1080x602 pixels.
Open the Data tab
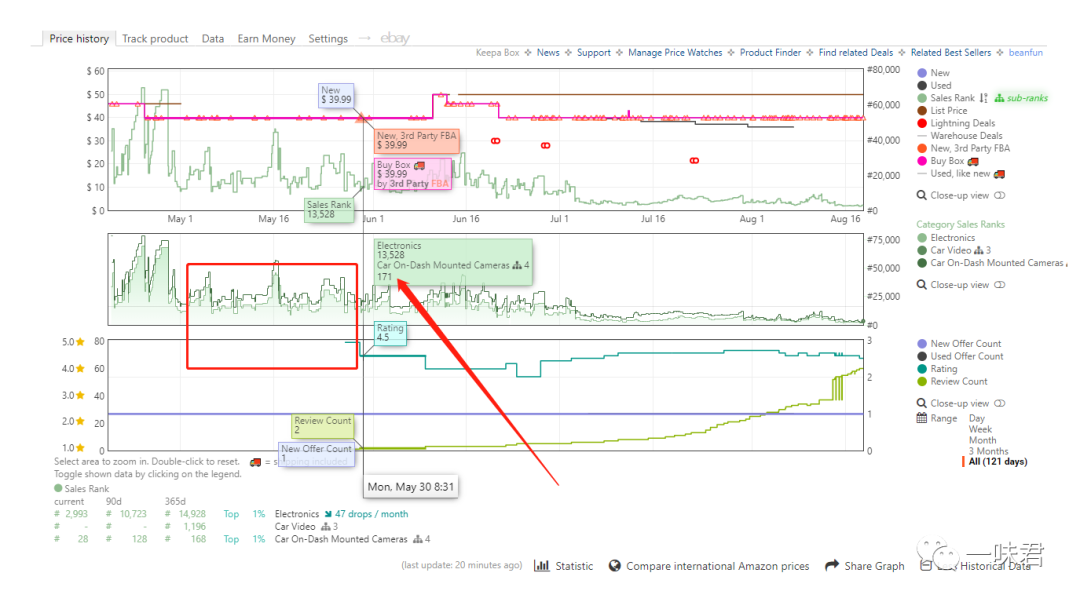tap(213, 39)
